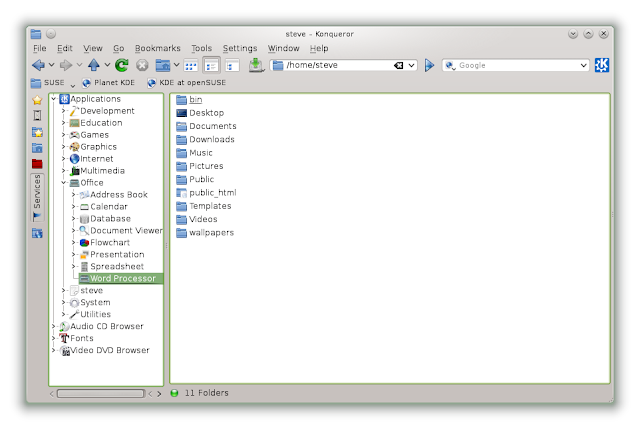The width and height of the screenshot is (640, 429).
Task: Select Flowchart in Office tree
Action: (x=105, y=242)
